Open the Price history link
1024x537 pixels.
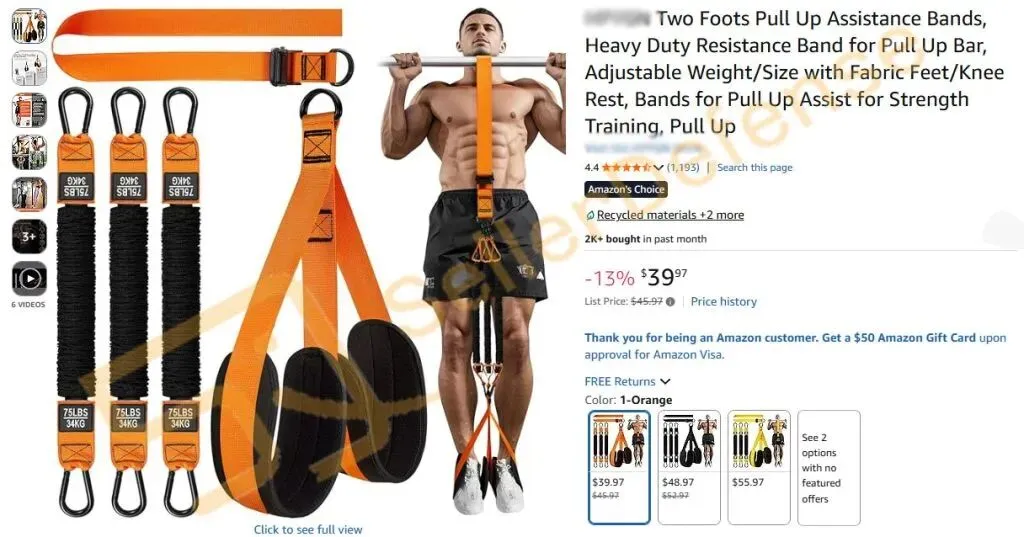coord(724,302)
